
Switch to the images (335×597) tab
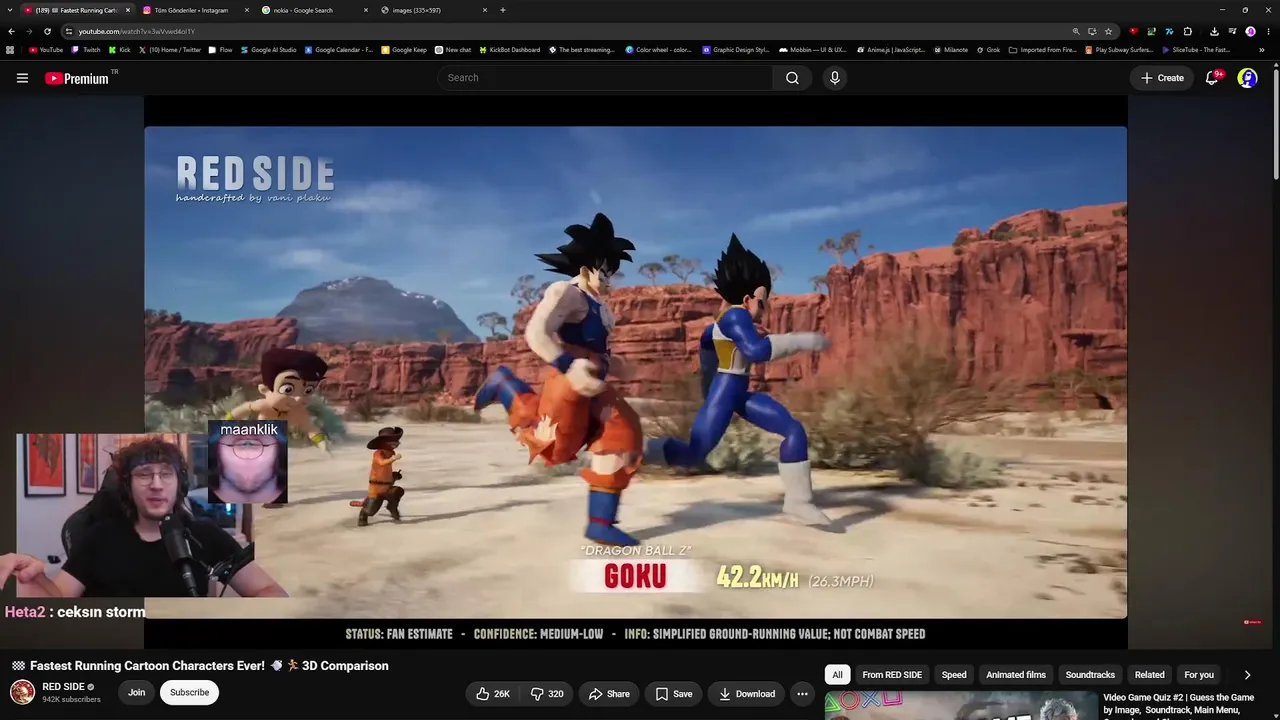430,10
